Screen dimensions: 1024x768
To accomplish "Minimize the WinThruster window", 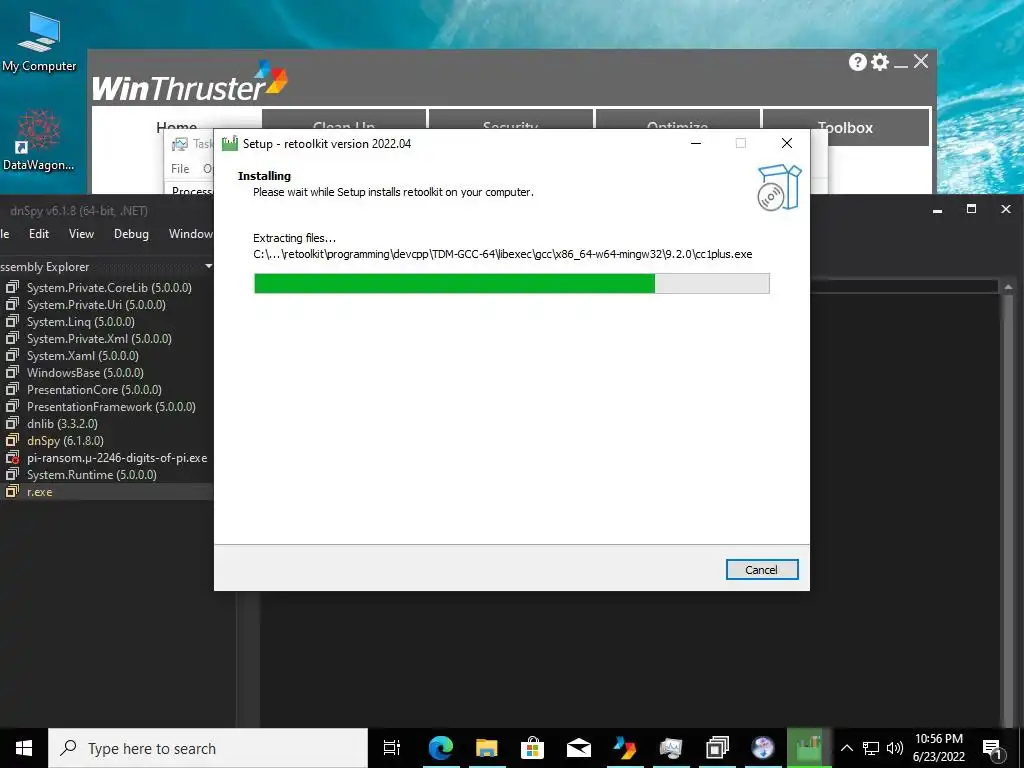I will pyautogui.click(x=901, y=64).
